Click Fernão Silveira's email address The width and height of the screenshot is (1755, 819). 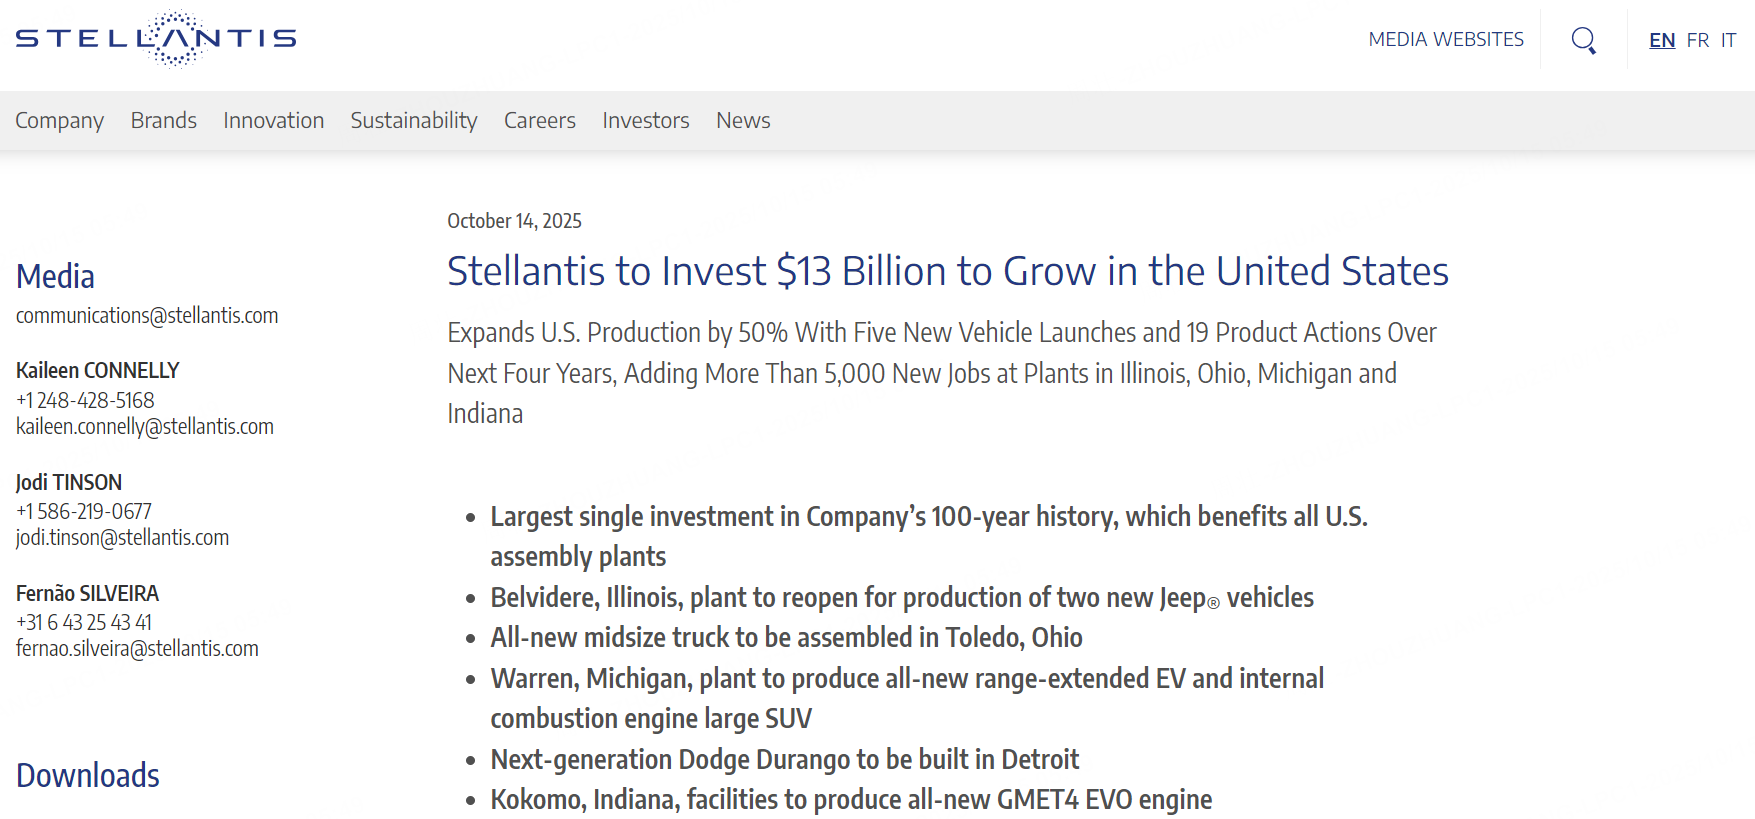tap(137, 649)
